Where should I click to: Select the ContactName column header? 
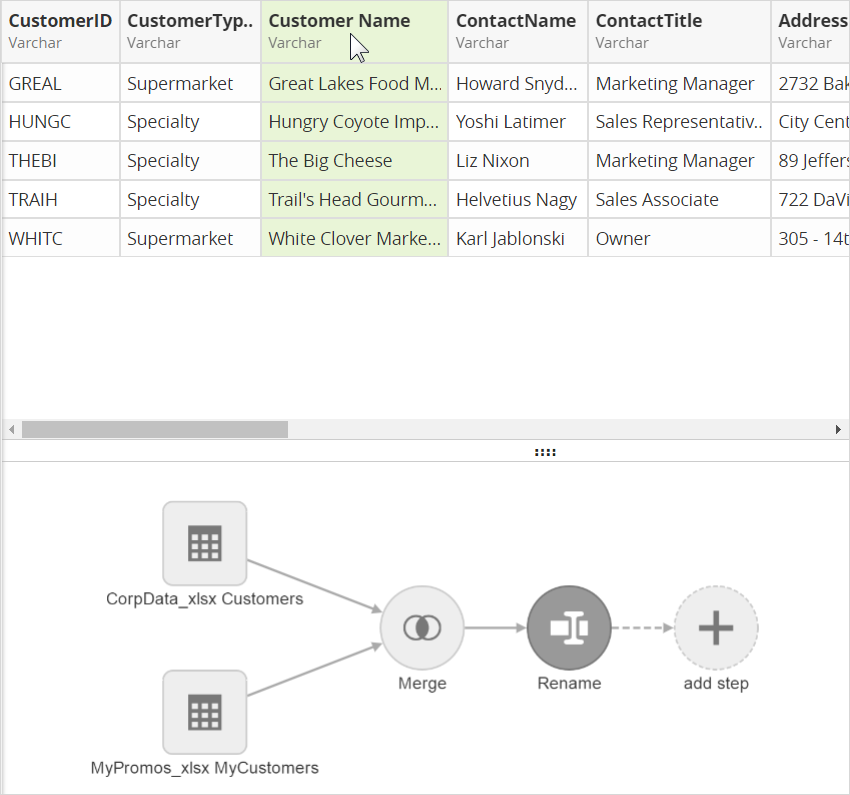pyautogui.click(x=517, y=31)
